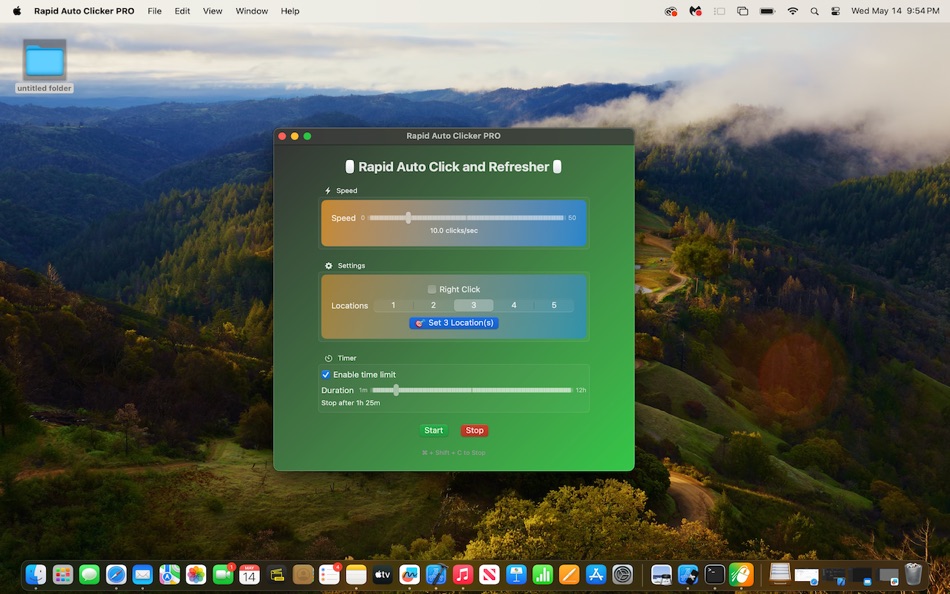Click the clock icon beside Timer label

pos(327,357)
